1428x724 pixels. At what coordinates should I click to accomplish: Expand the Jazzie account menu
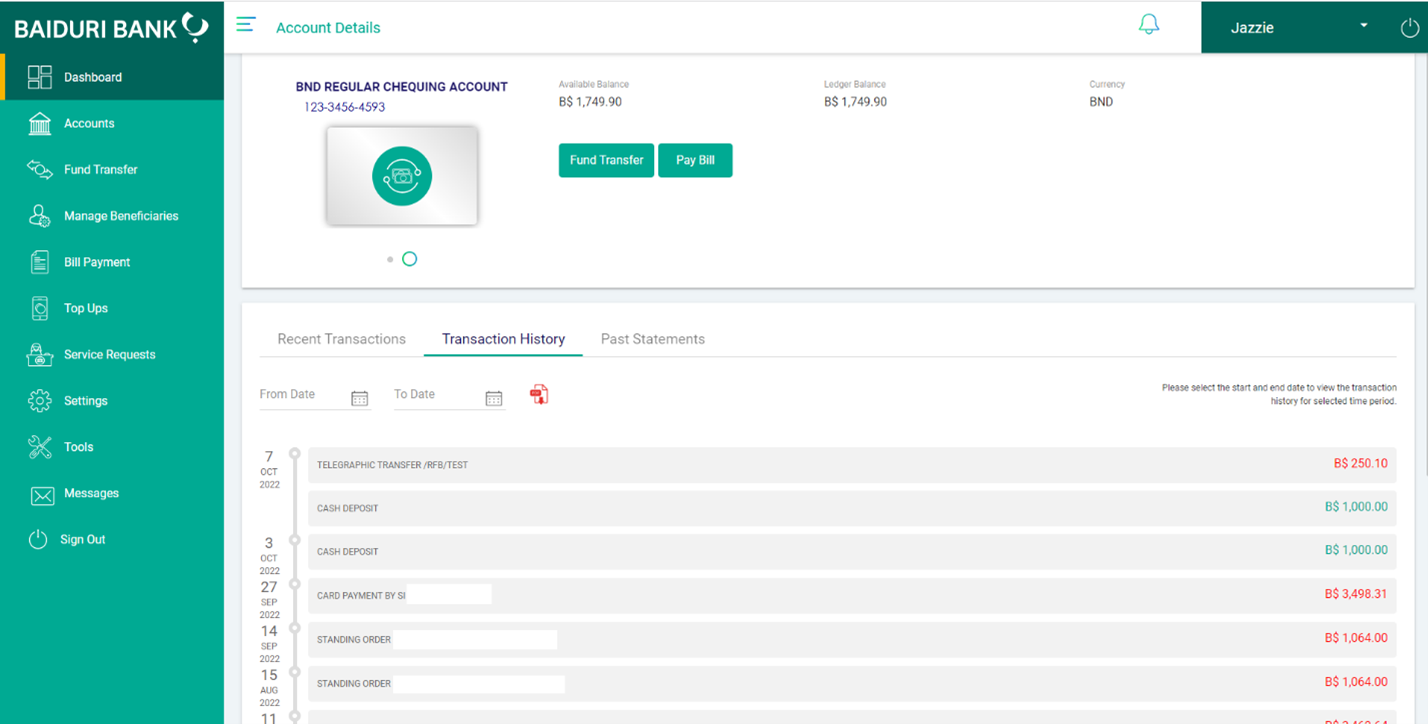click(x=1362, y=27)
